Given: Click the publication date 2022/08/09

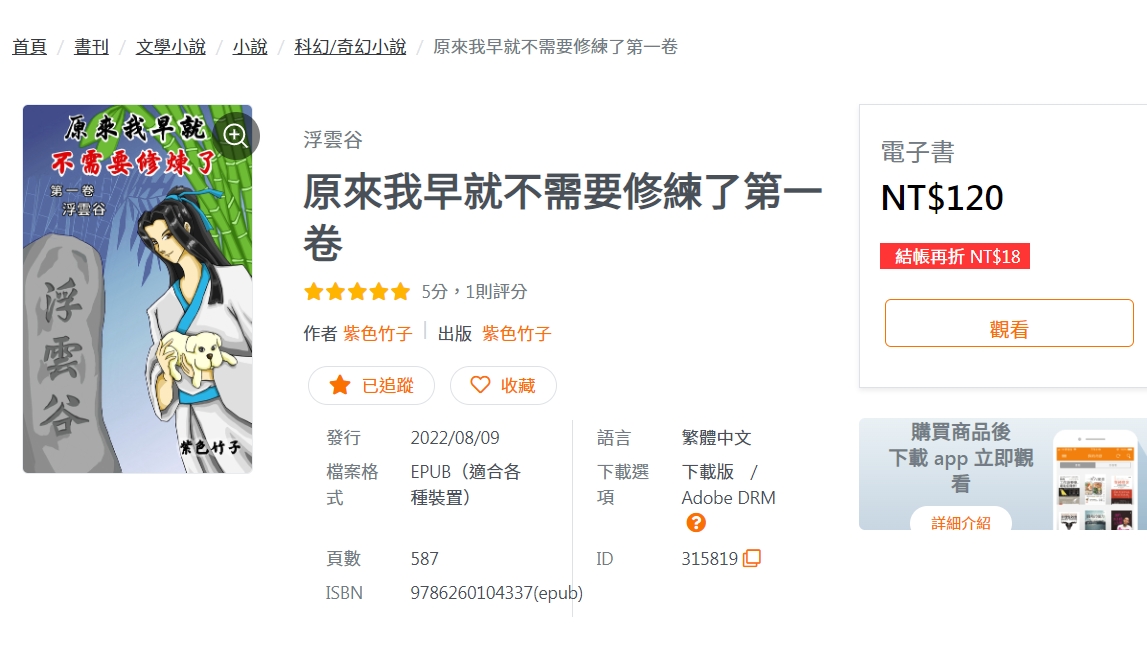Looking at the screenshot, I should (455, 438).
